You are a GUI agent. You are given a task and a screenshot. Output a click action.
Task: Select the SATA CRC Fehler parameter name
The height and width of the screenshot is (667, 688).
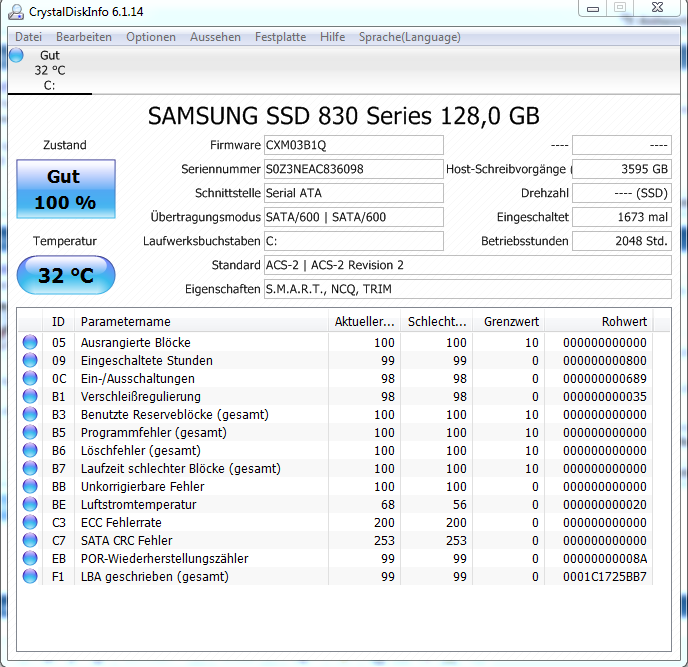(126, 540)
